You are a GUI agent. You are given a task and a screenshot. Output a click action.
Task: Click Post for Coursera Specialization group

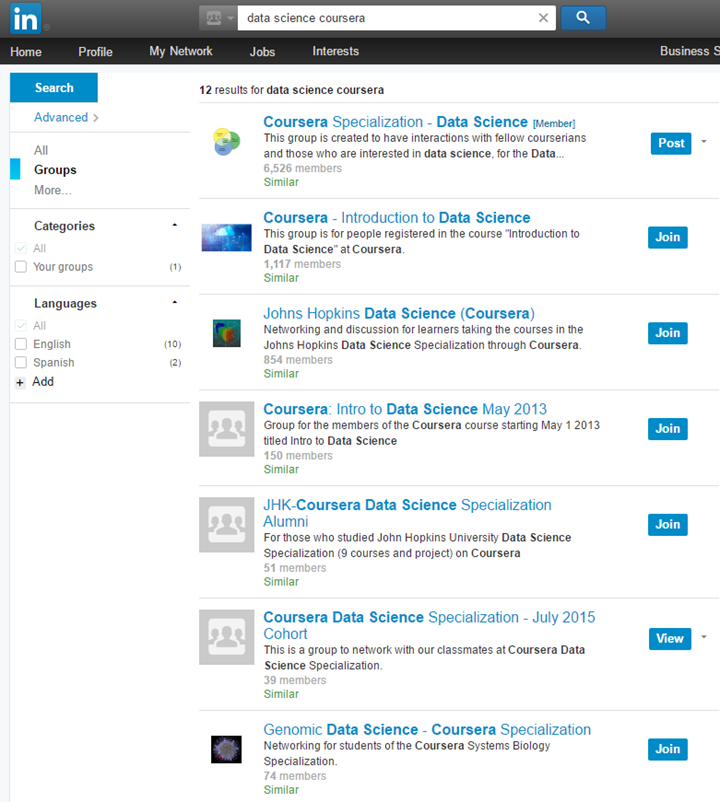point(671,143)
